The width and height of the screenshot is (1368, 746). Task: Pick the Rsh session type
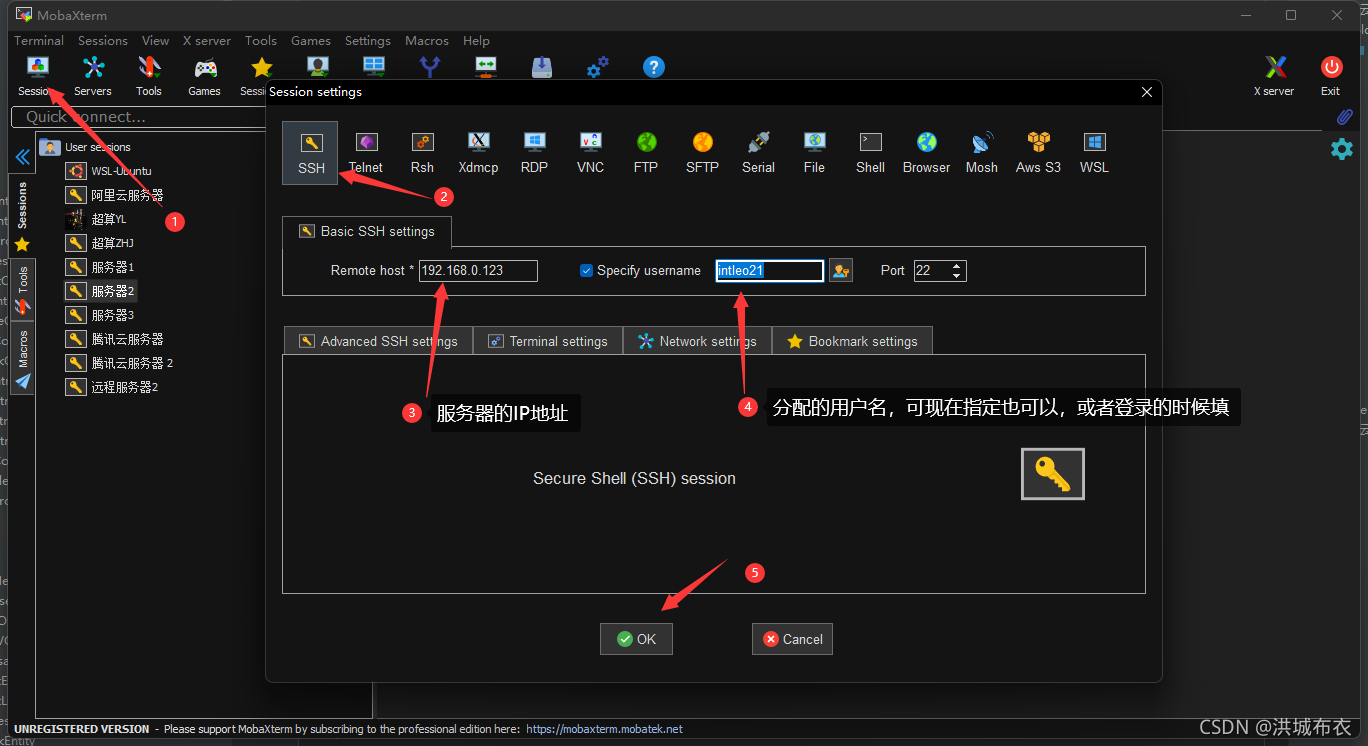pyautogui.click(x=422, y=153)
